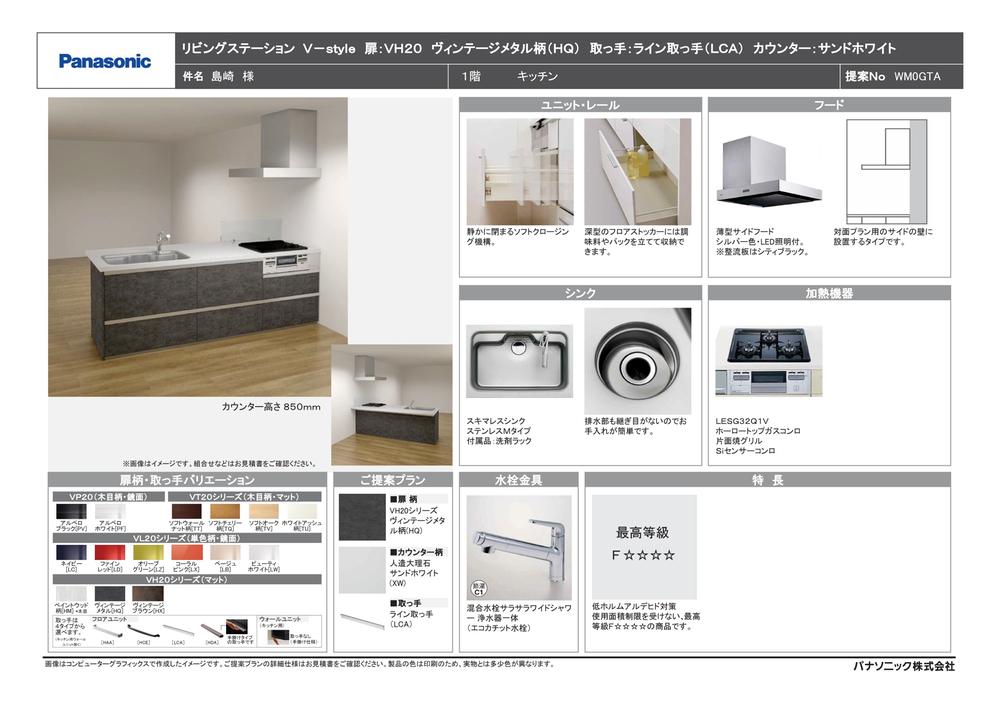The width and height of the screenshot is (1000, 706).
Task: Pick the White Ash [TU] swatch
Action: (302, 511)
